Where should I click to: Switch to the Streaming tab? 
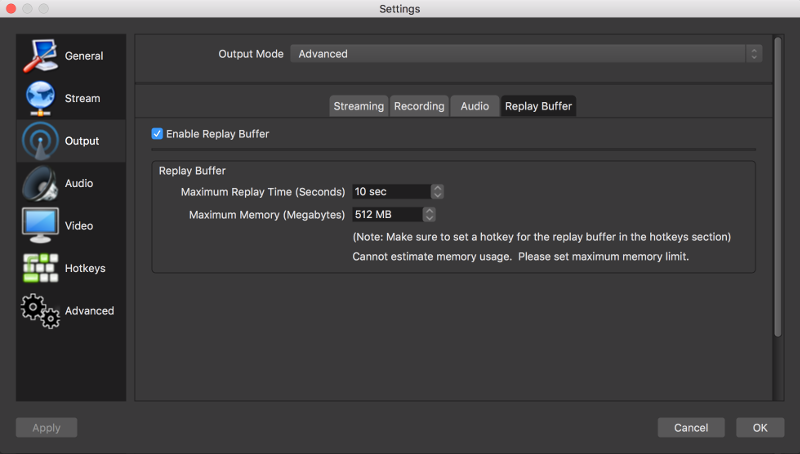click(x=358, y=106)
